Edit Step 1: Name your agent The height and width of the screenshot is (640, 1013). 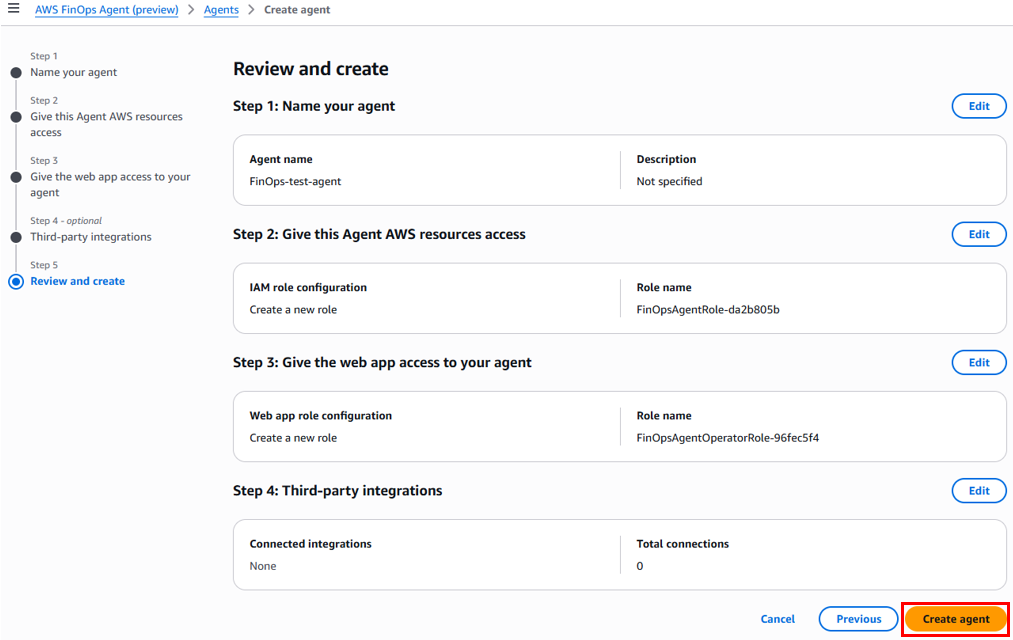tap(979, 106)
